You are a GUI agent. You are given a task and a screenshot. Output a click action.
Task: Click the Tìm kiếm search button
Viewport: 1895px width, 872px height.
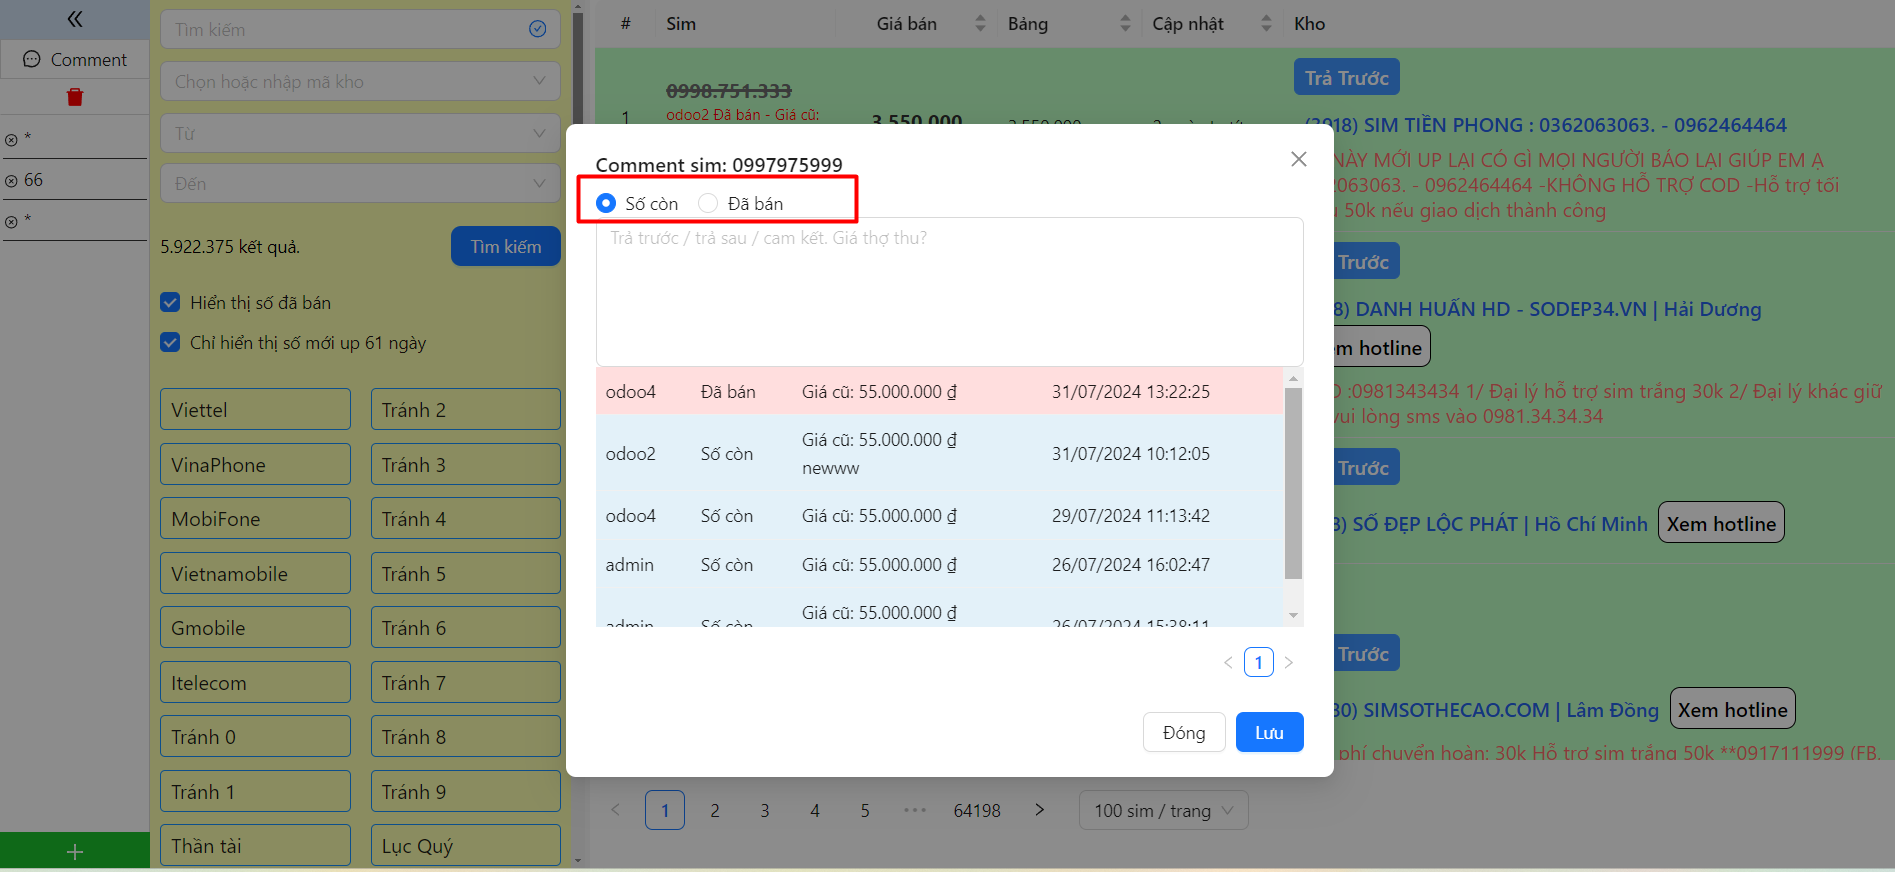[505, 246]
